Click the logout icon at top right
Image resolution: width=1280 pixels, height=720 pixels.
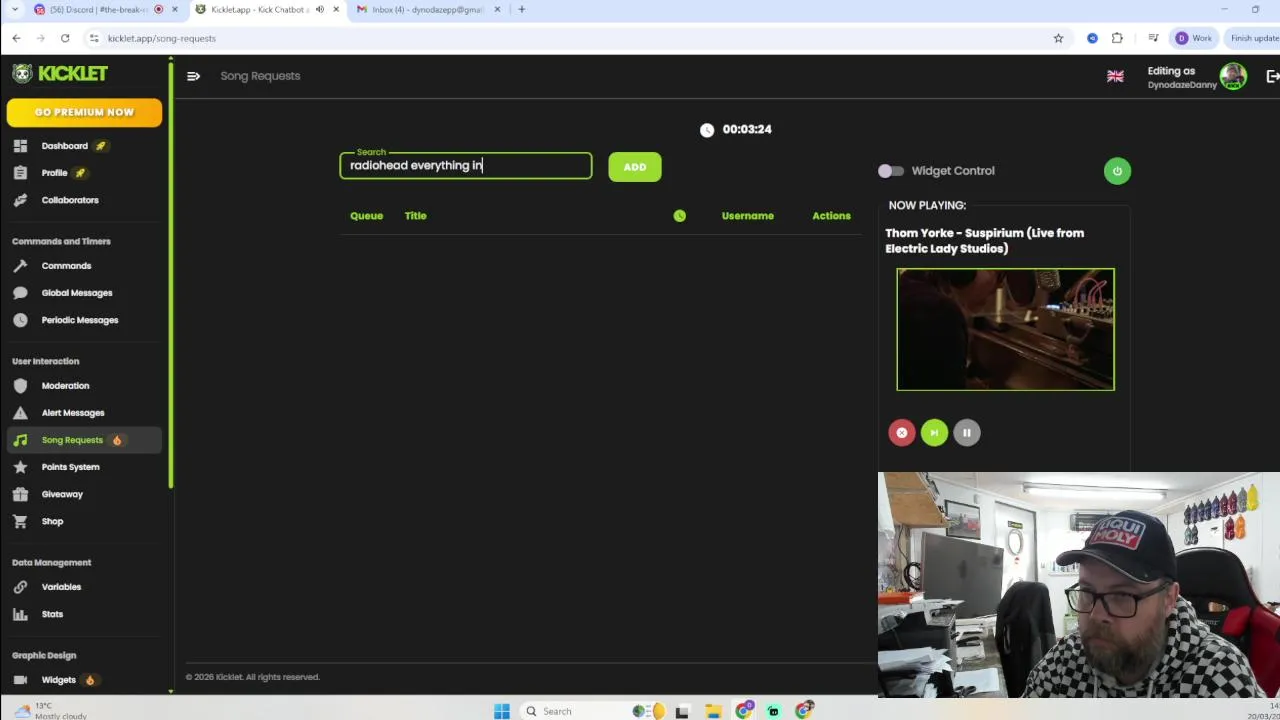click(x=1272, y=76)
